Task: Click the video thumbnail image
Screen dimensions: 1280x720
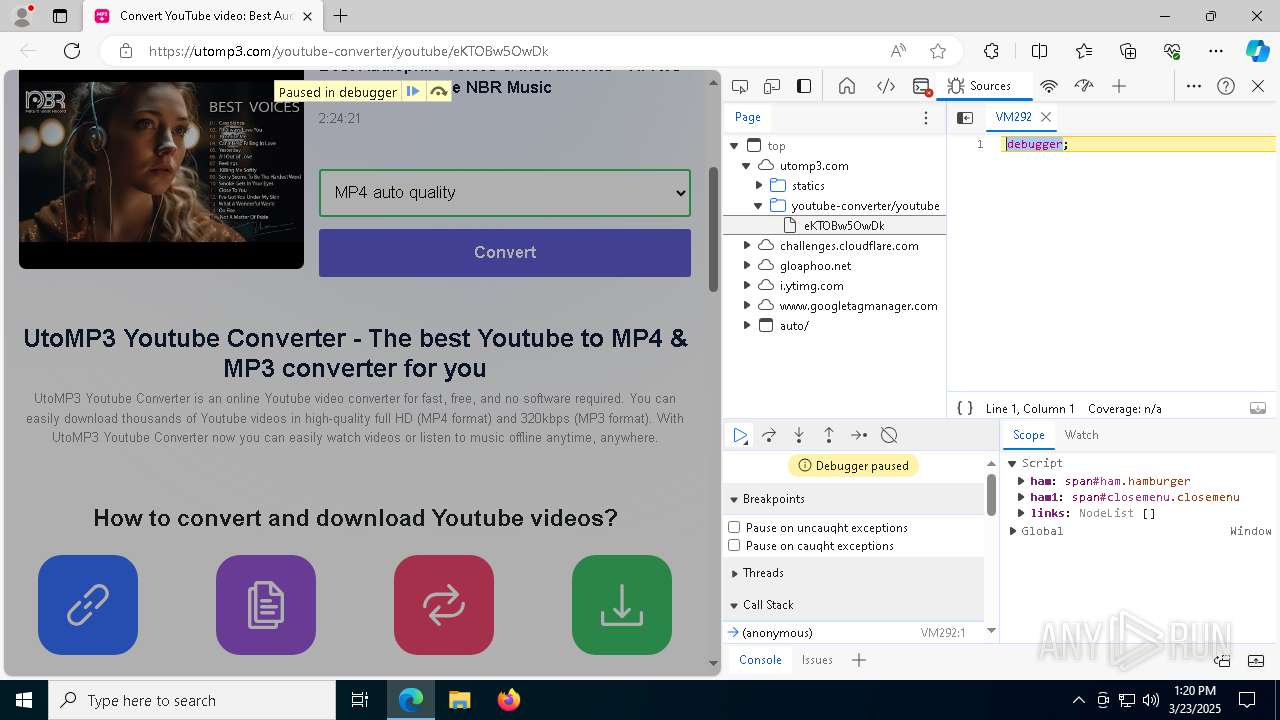Action: coord(161,169)
